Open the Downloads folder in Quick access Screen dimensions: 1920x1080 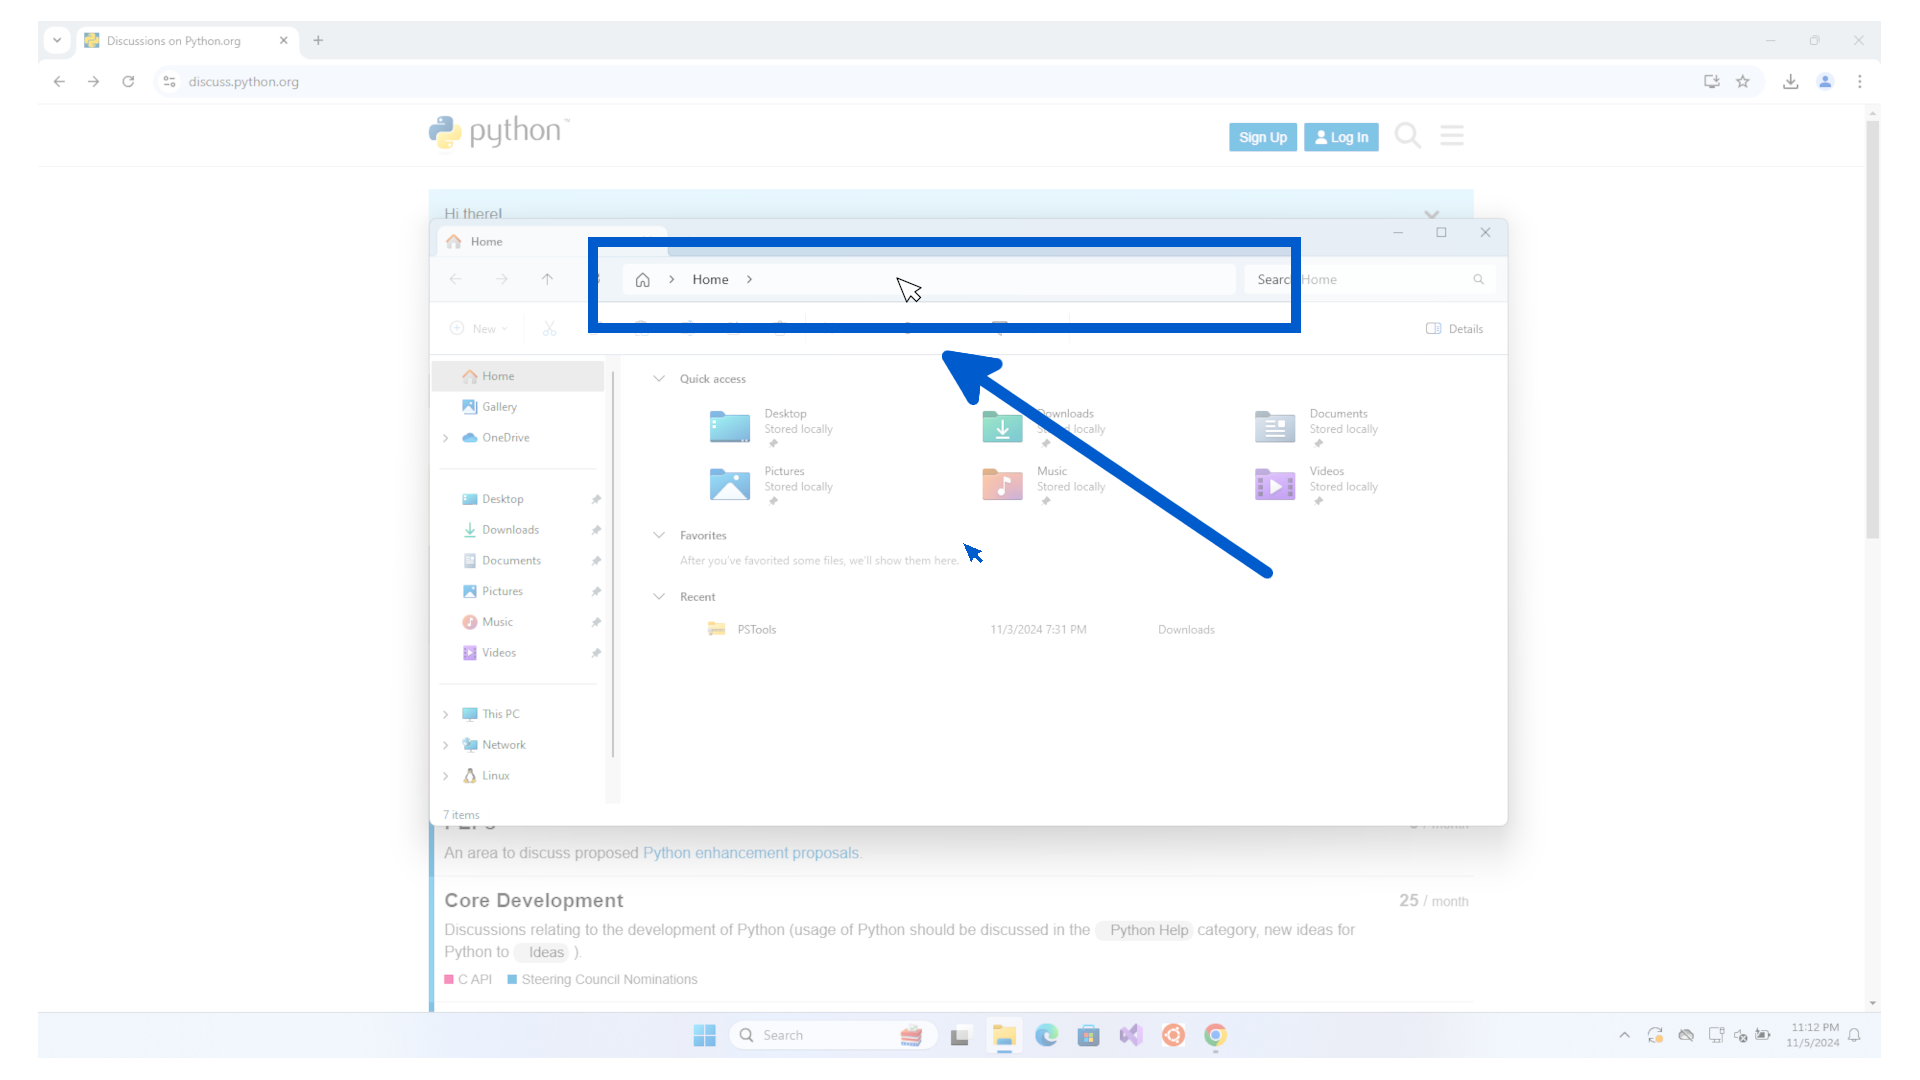point(1003,427)
